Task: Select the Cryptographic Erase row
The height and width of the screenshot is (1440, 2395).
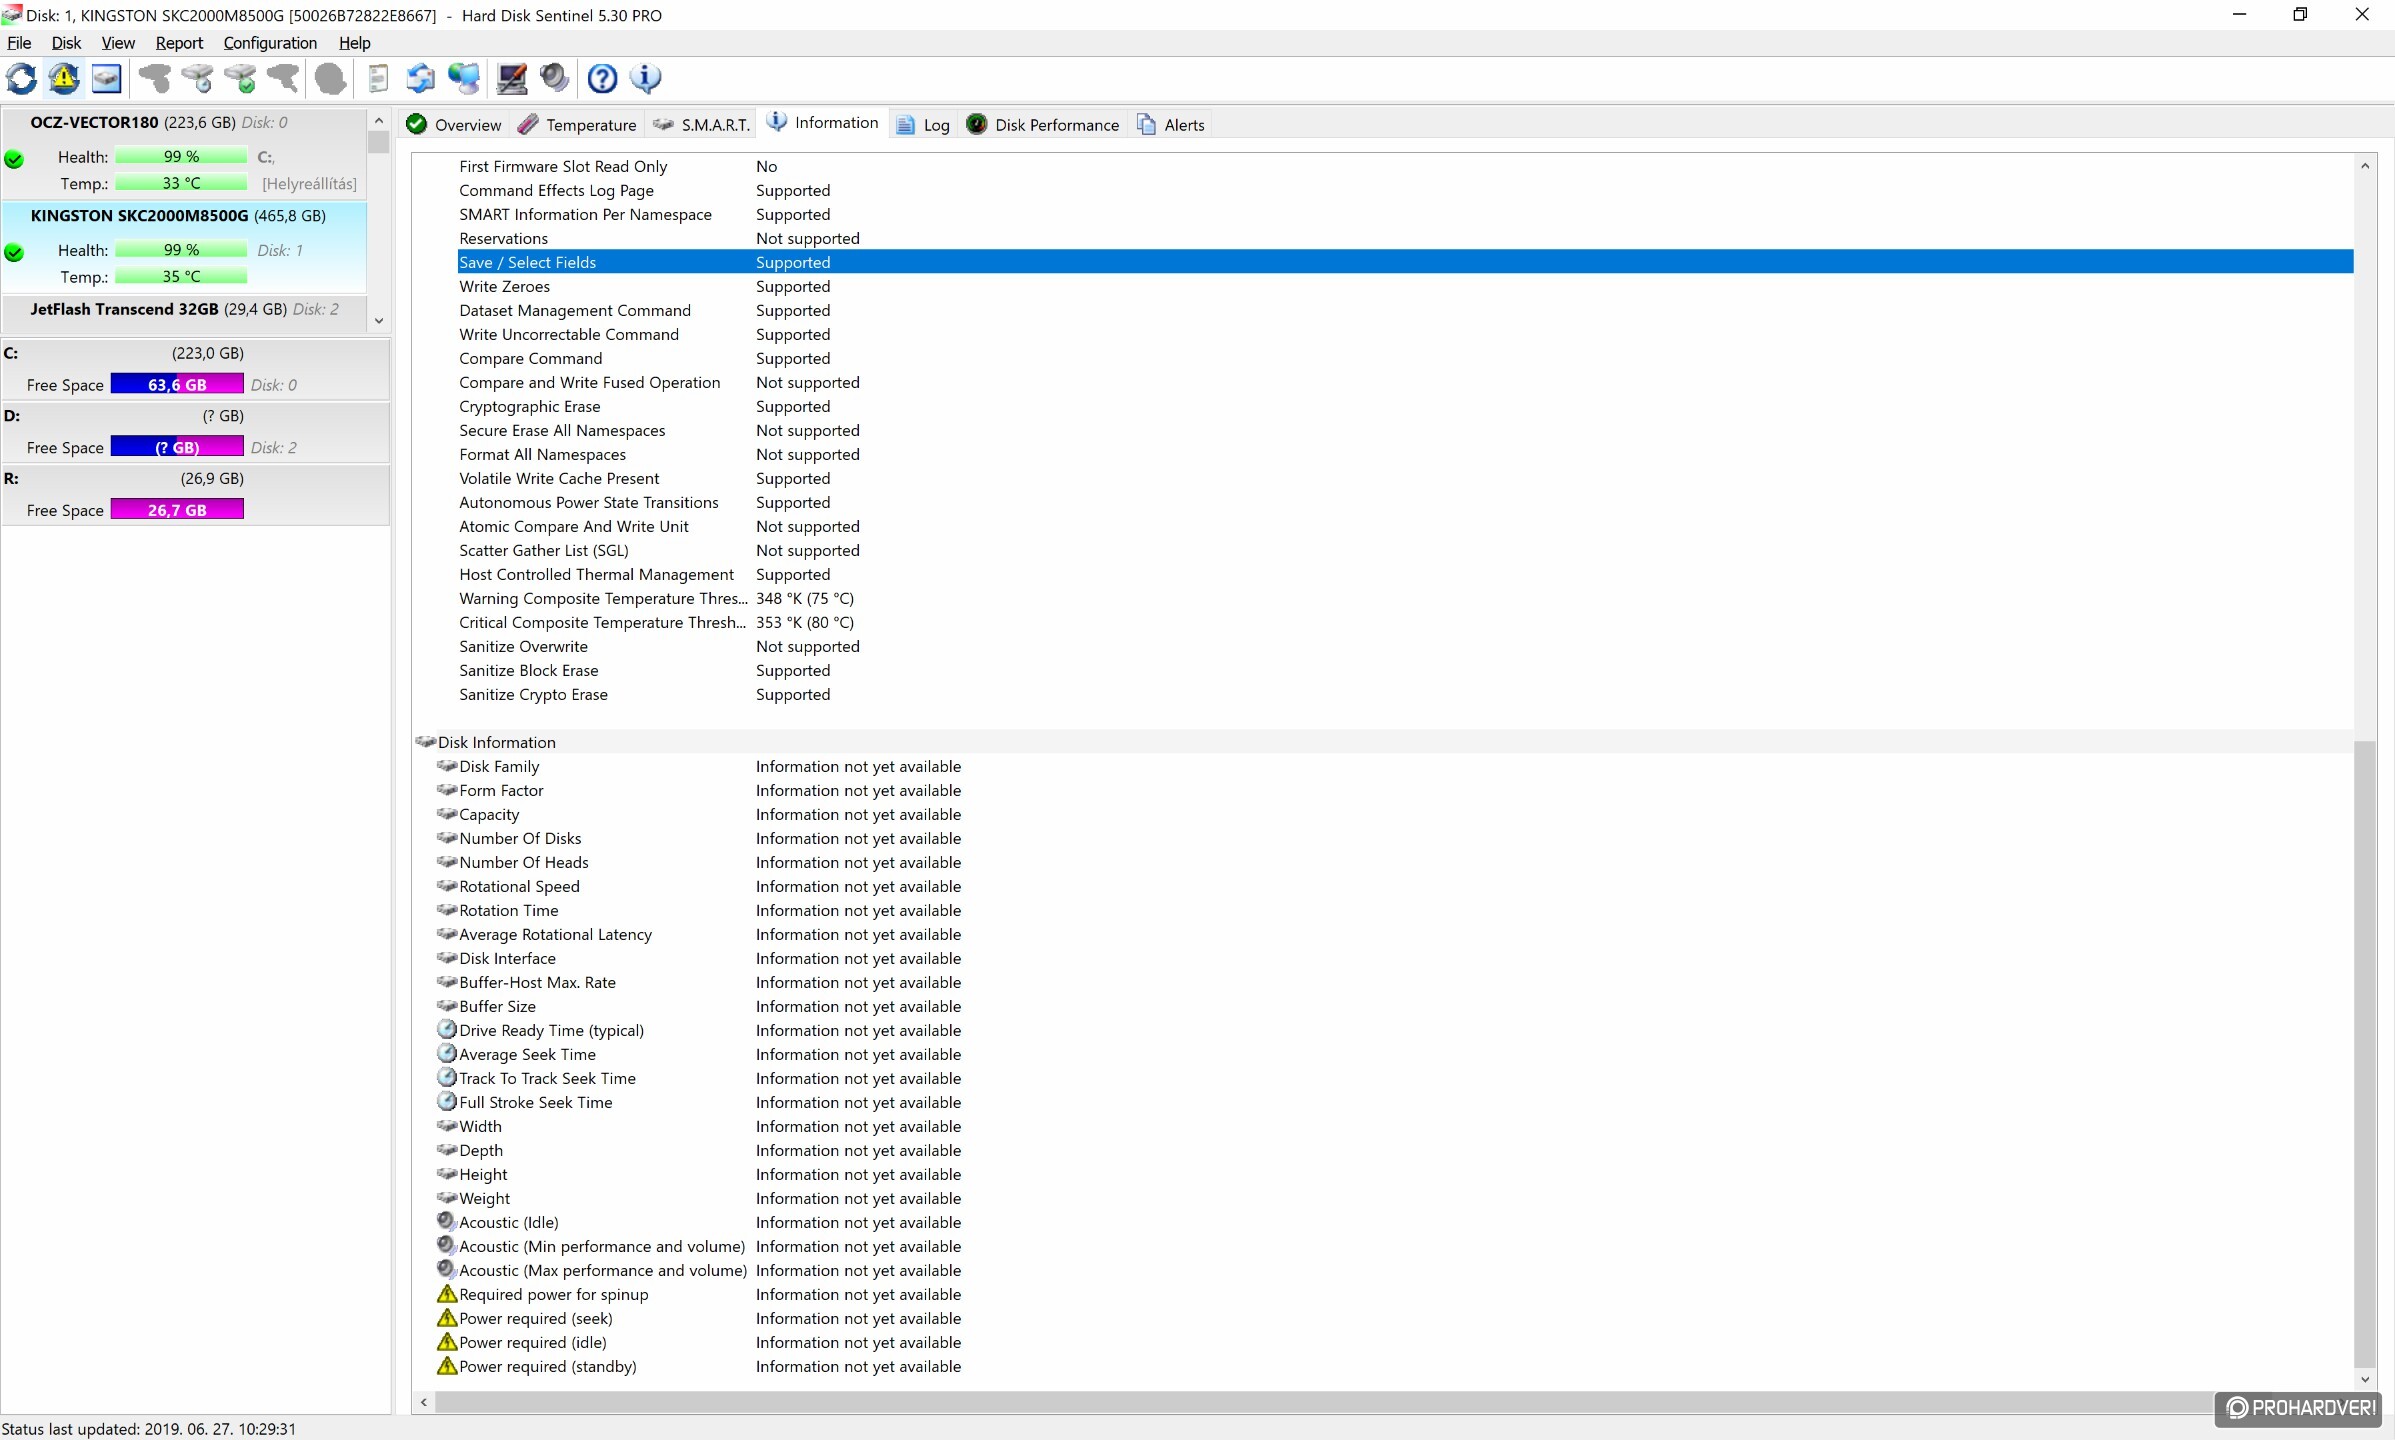Action: pyautogui.click(x=1404, y=406)
